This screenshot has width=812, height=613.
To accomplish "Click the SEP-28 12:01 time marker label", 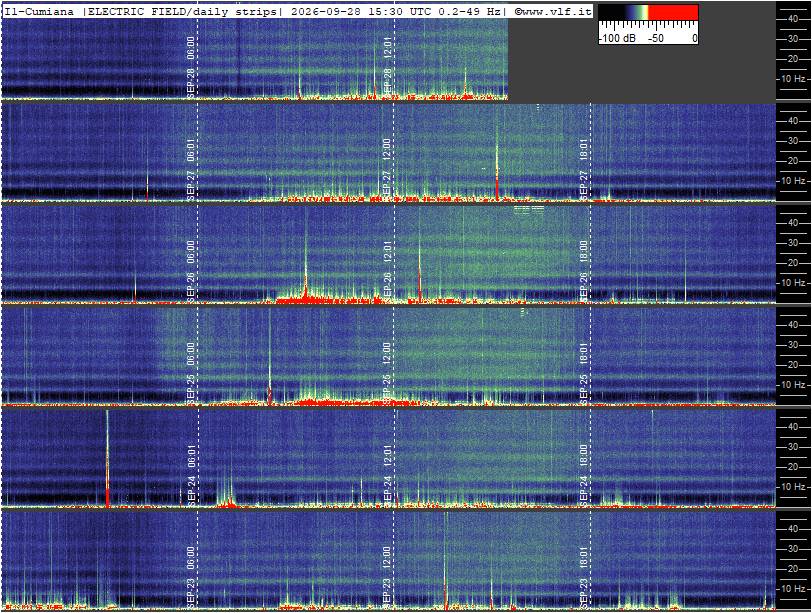I will pyautogui.click(x=387, y=67).
